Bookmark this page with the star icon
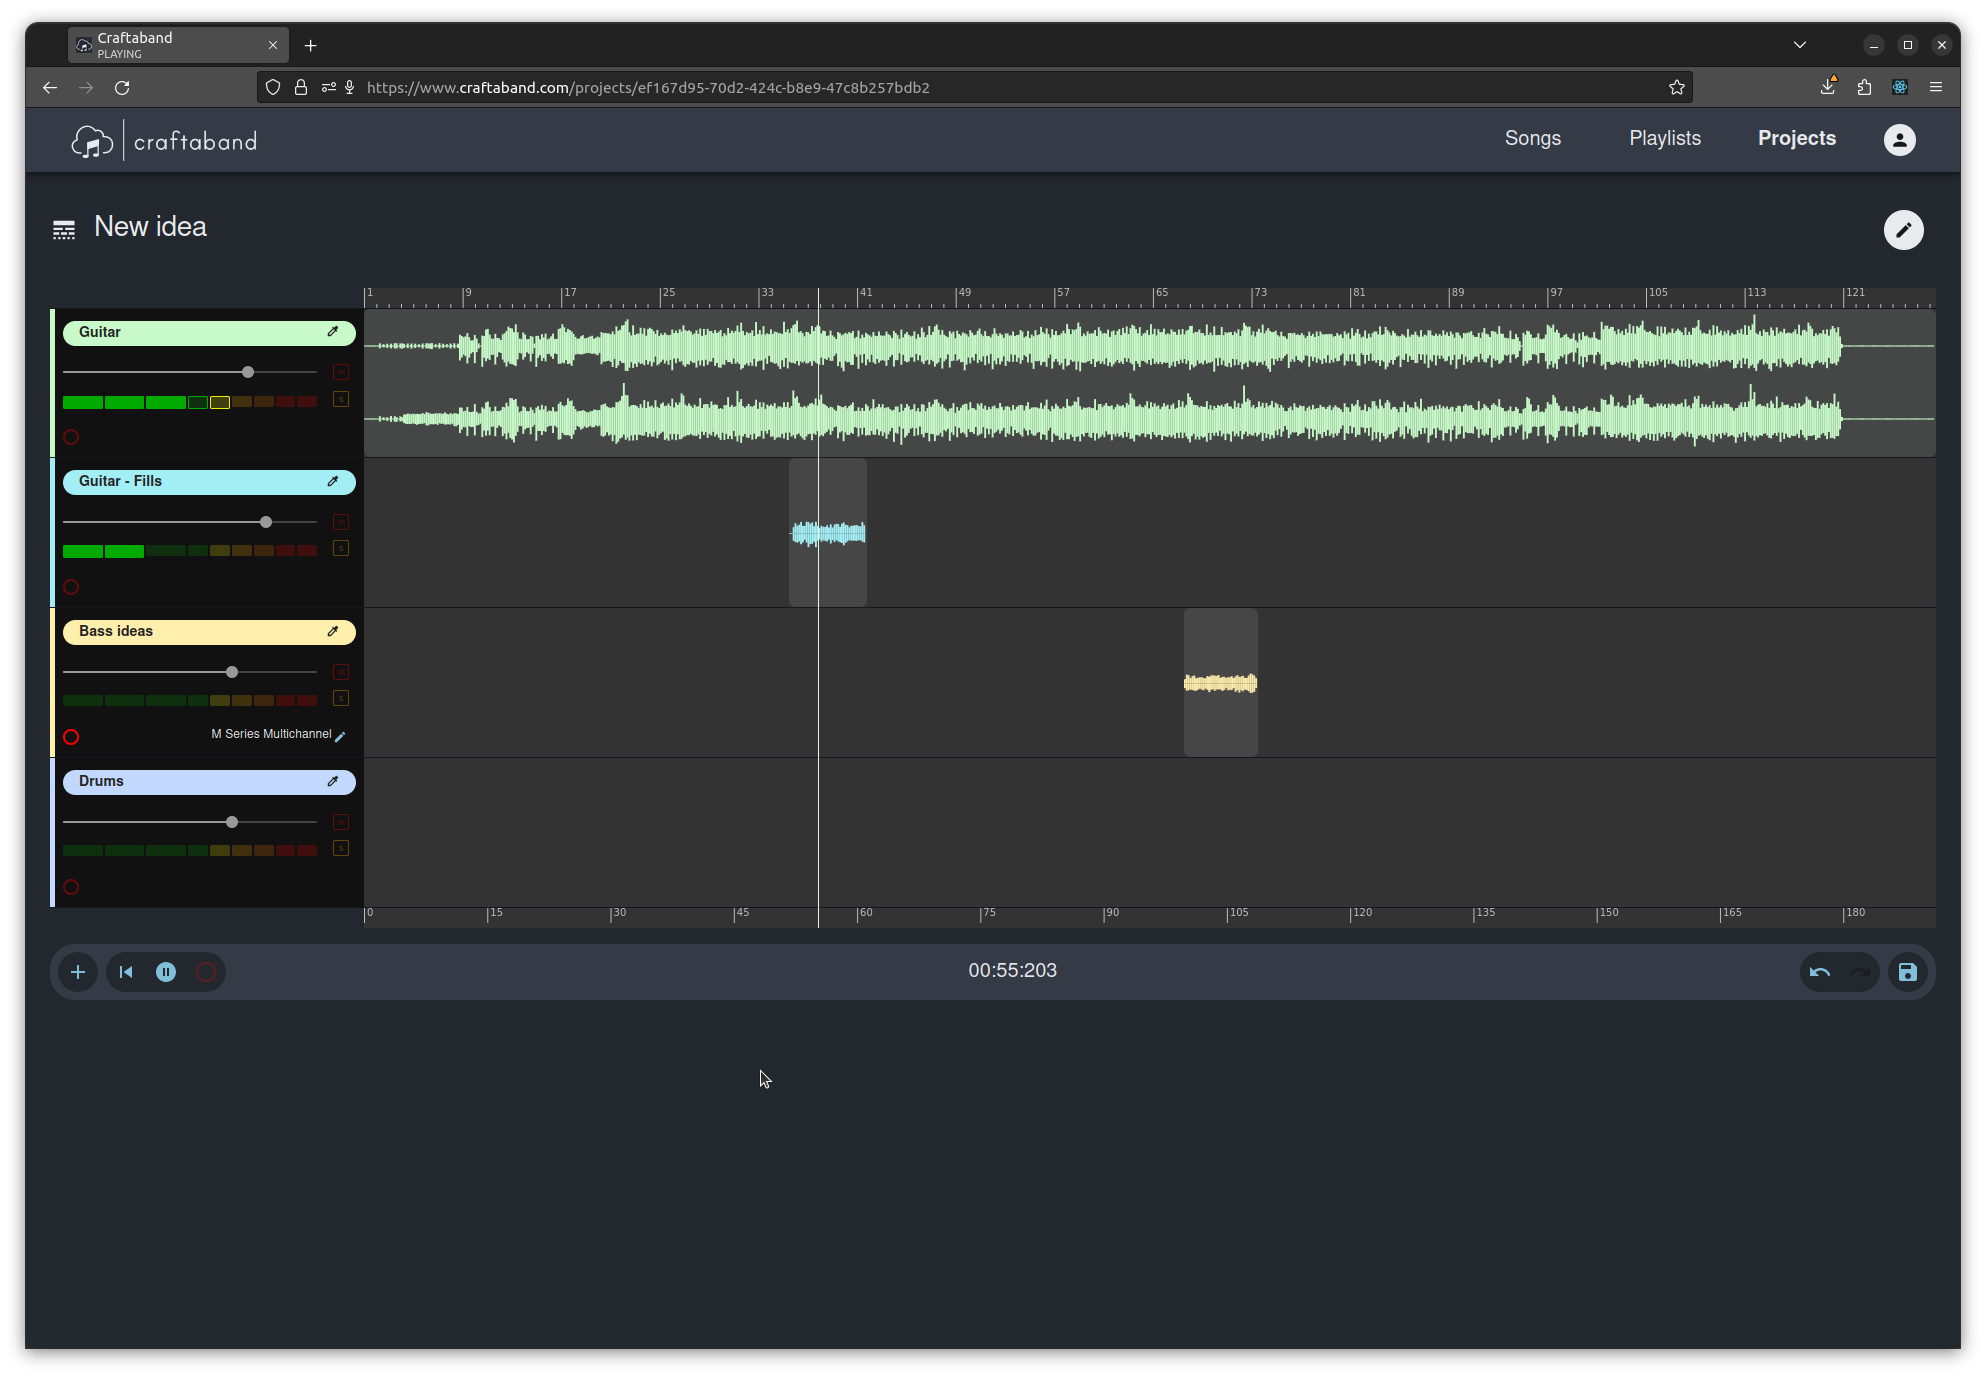Image resolution: width=1986 pixels, height=1377 pixels. pyautogui.click(x=1677, y=88)
